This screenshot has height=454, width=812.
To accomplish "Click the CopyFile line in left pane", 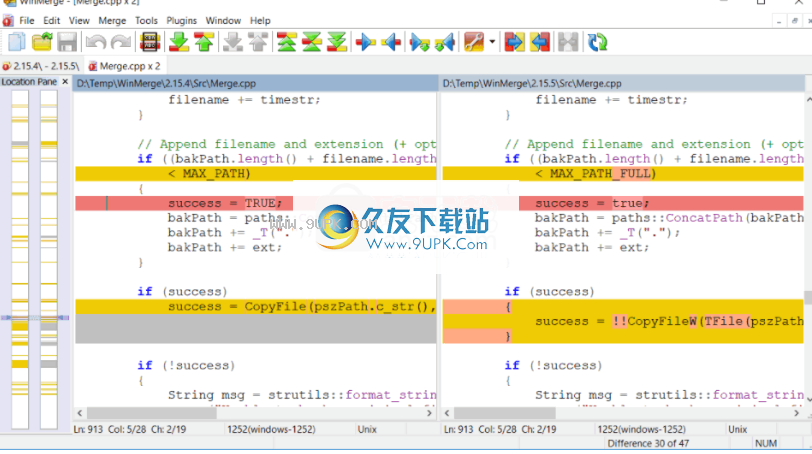I will (x=256, y=307).
